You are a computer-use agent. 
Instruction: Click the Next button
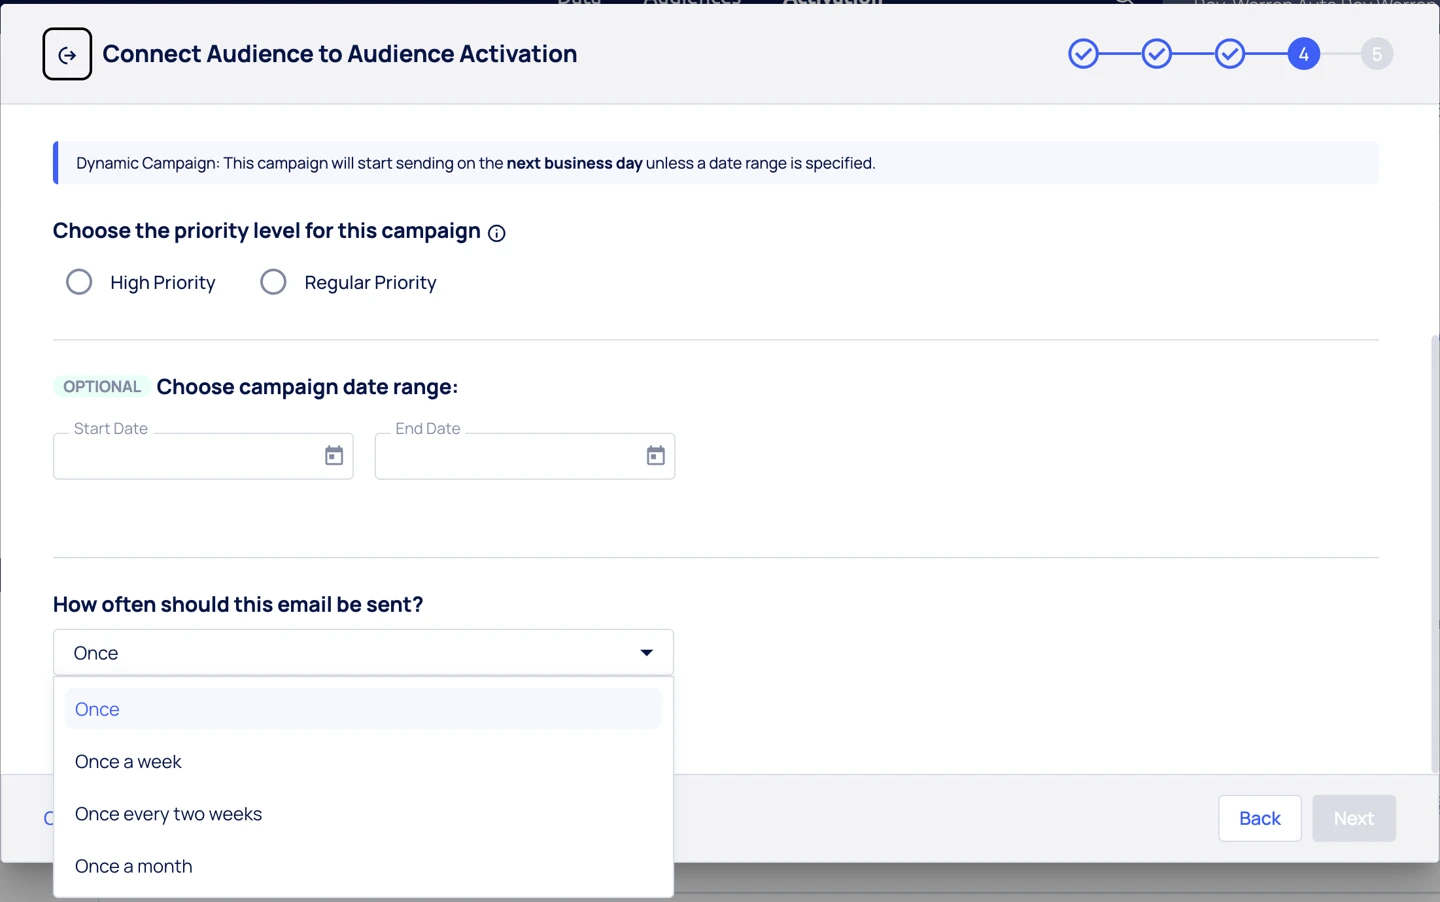pos(1353,818)
